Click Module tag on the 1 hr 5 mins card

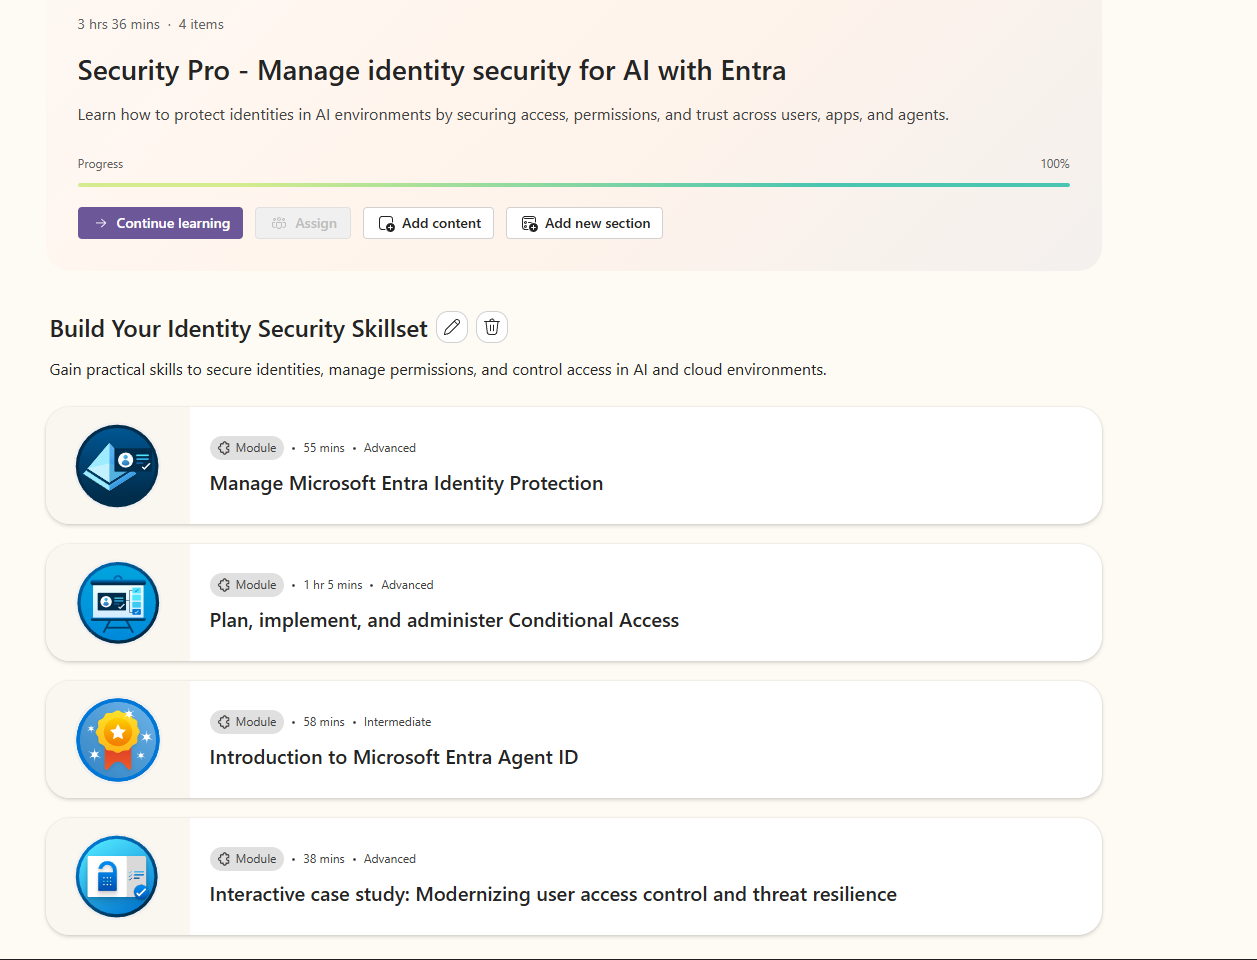[x=247, y=585]
